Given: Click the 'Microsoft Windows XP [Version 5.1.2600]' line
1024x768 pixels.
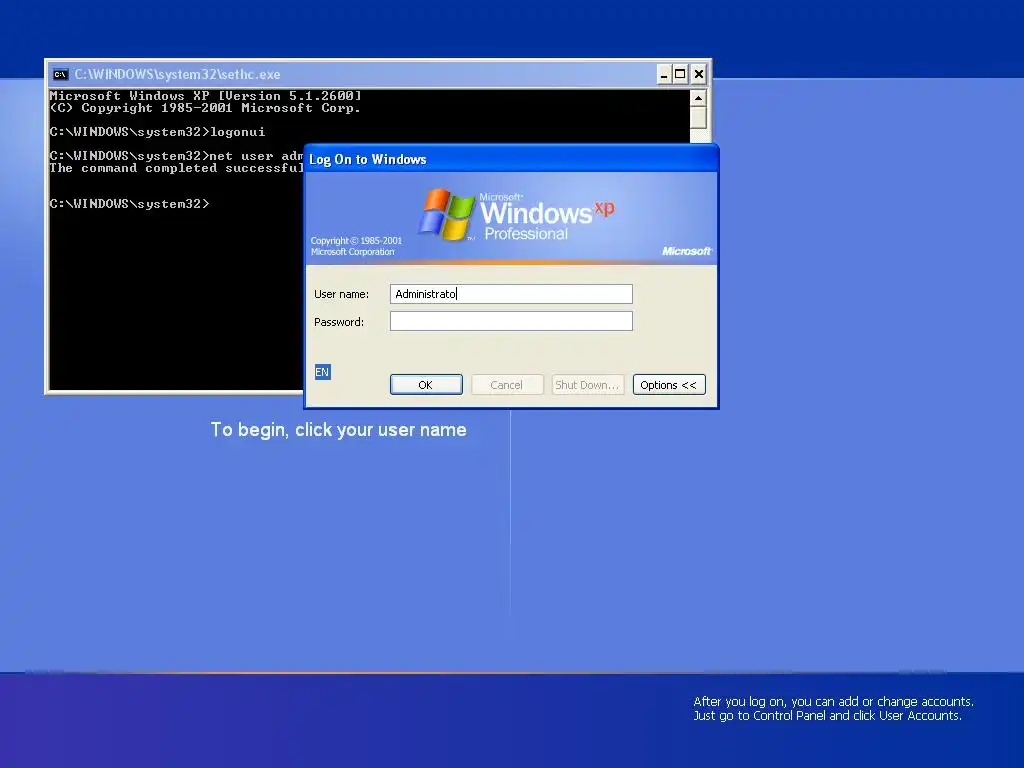Looking at the screenshot, I should [x=206, y=96].
